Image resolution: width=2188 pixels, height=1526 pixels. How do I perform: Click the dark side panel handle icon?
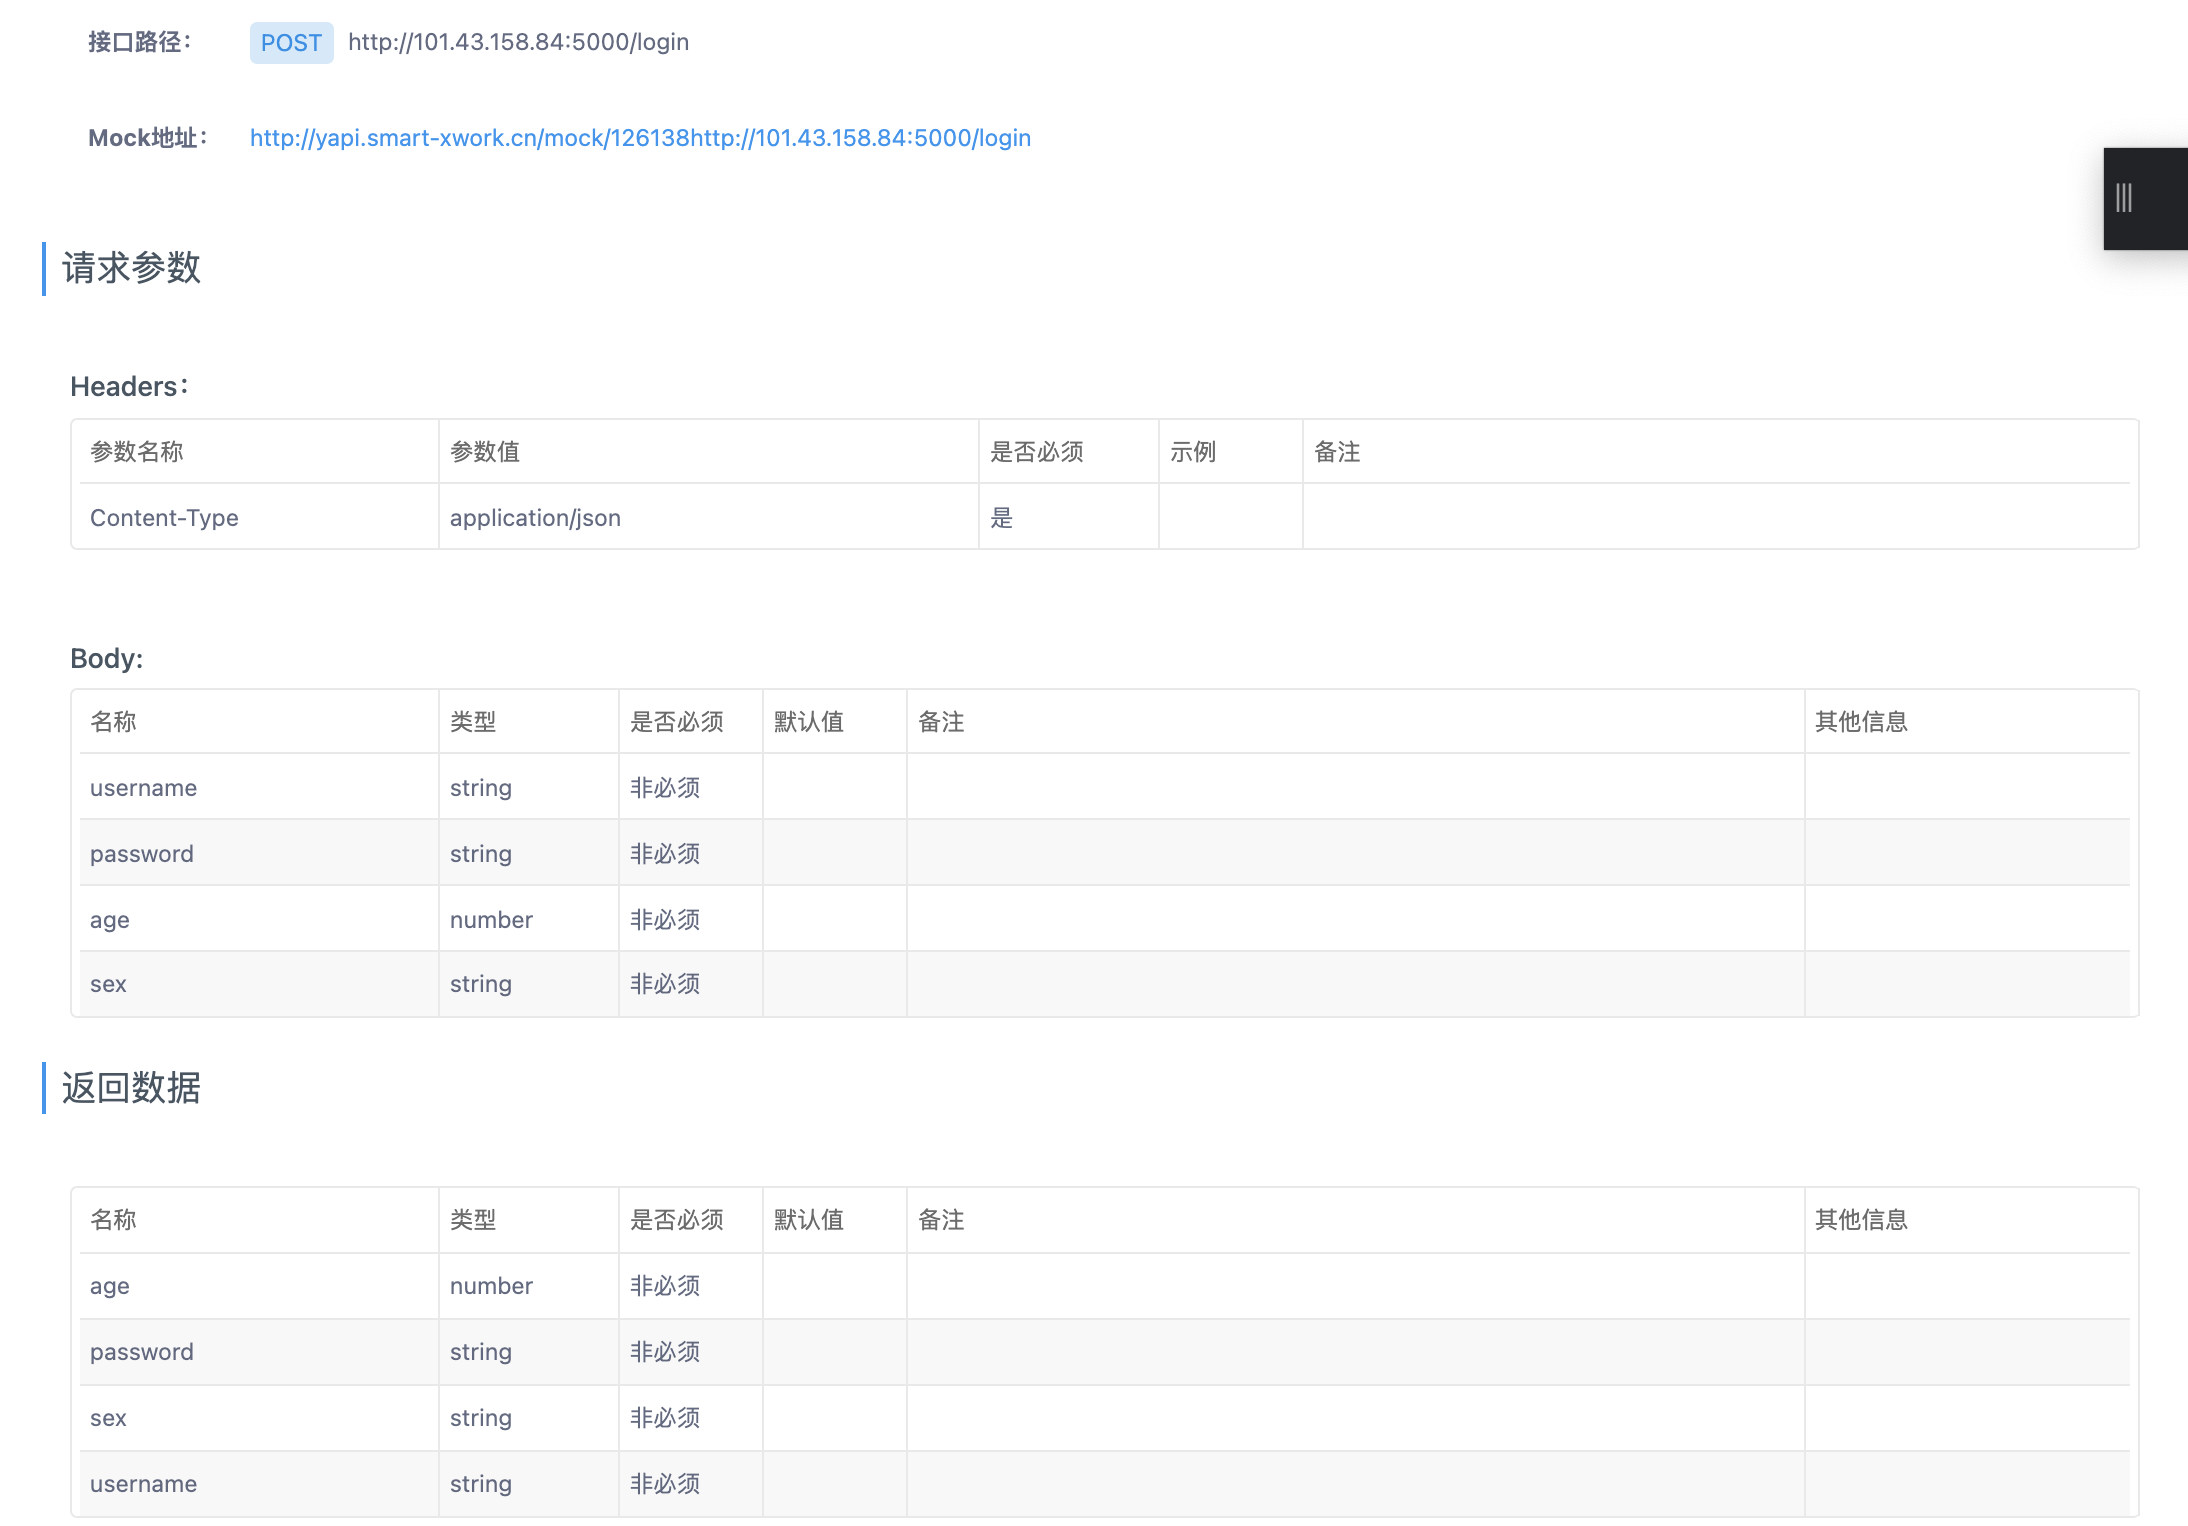coord(2125,198)
